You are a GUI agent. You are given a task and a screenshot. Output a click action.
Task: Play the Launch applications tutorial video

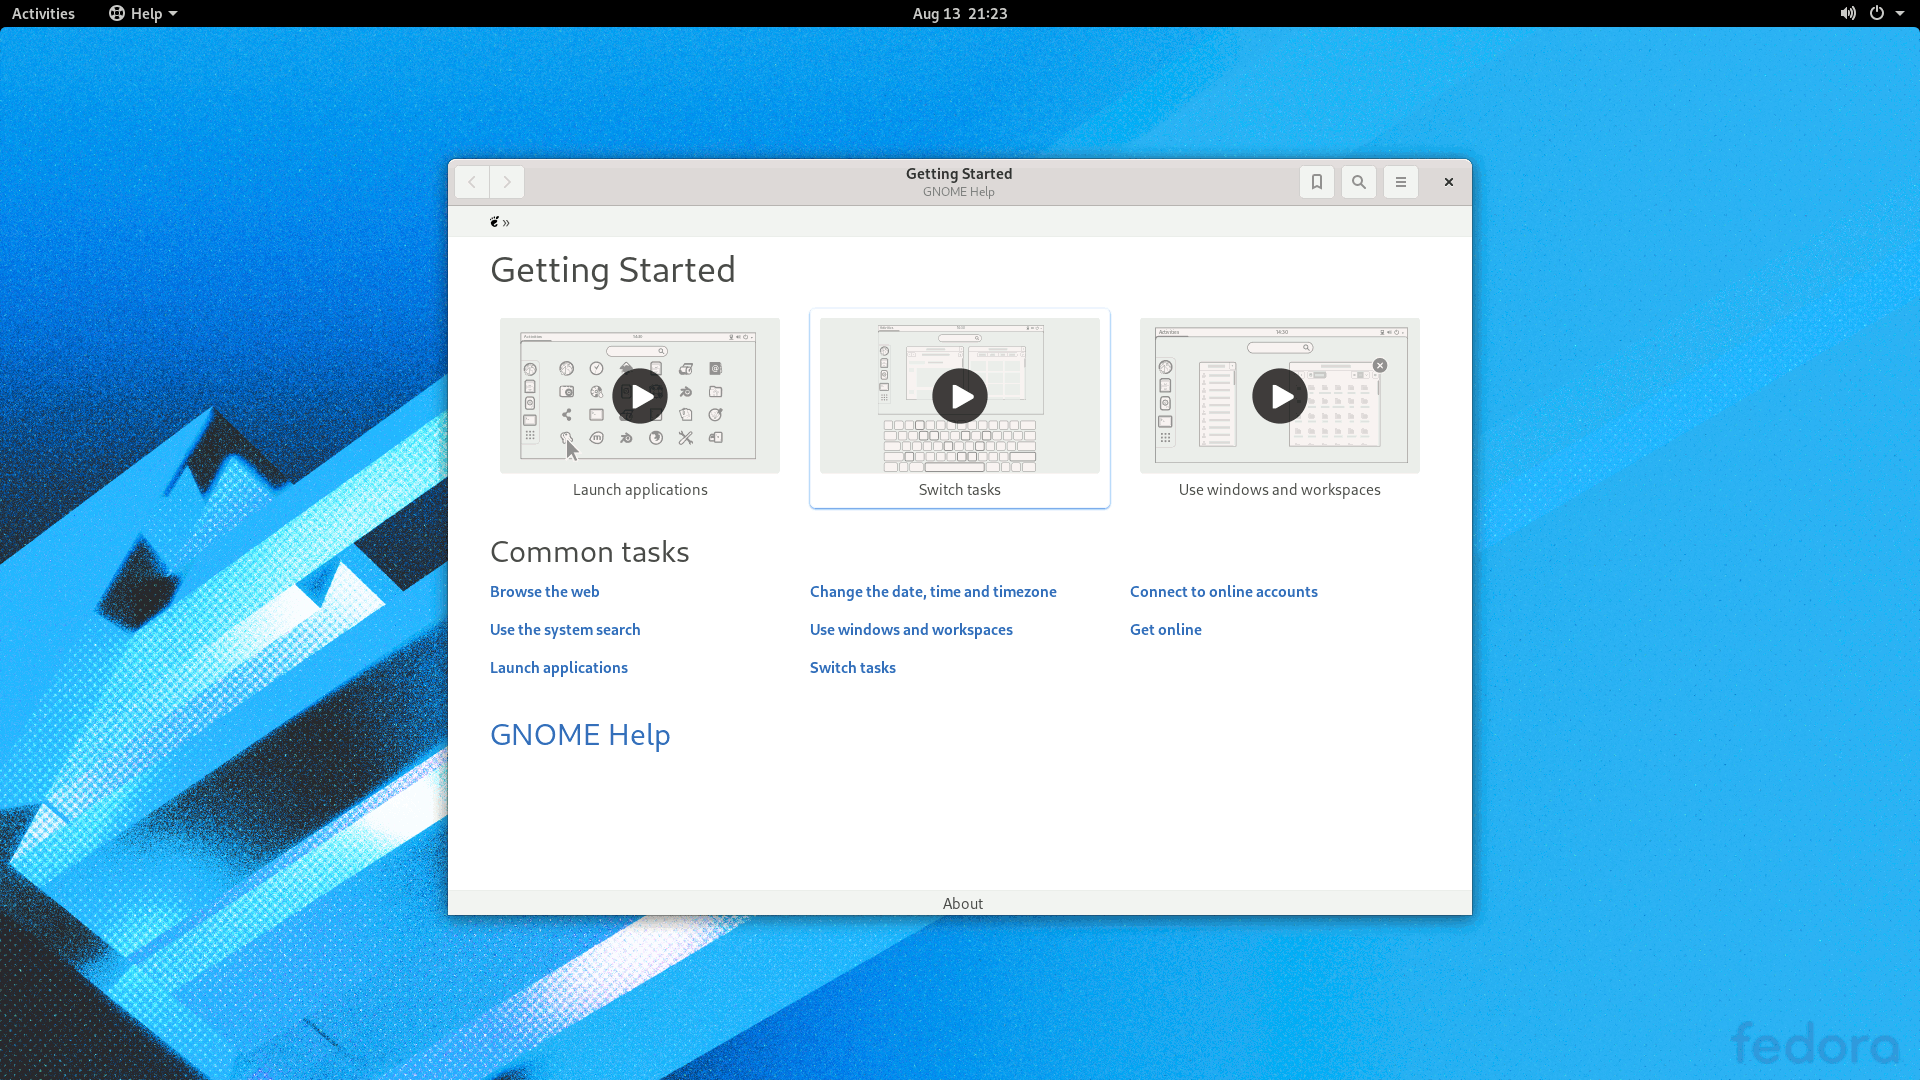(x=639, y=396)
